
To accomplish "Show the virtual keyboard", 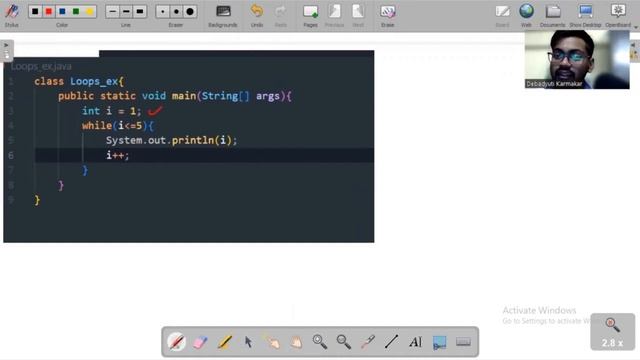I will tap(463, 342).
